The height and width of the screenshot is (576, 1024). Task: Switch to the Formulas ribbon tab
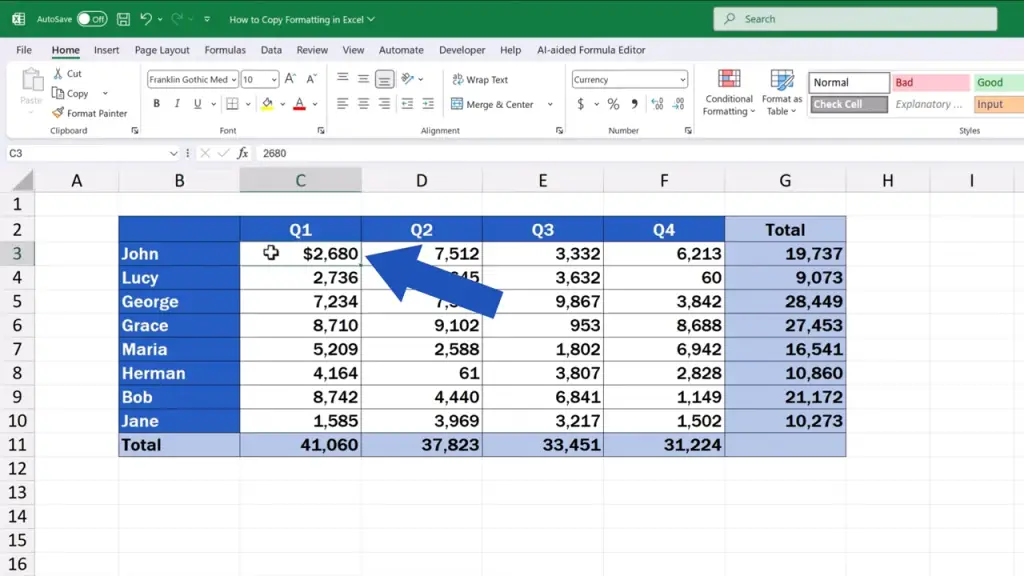(x=225, y=50)
